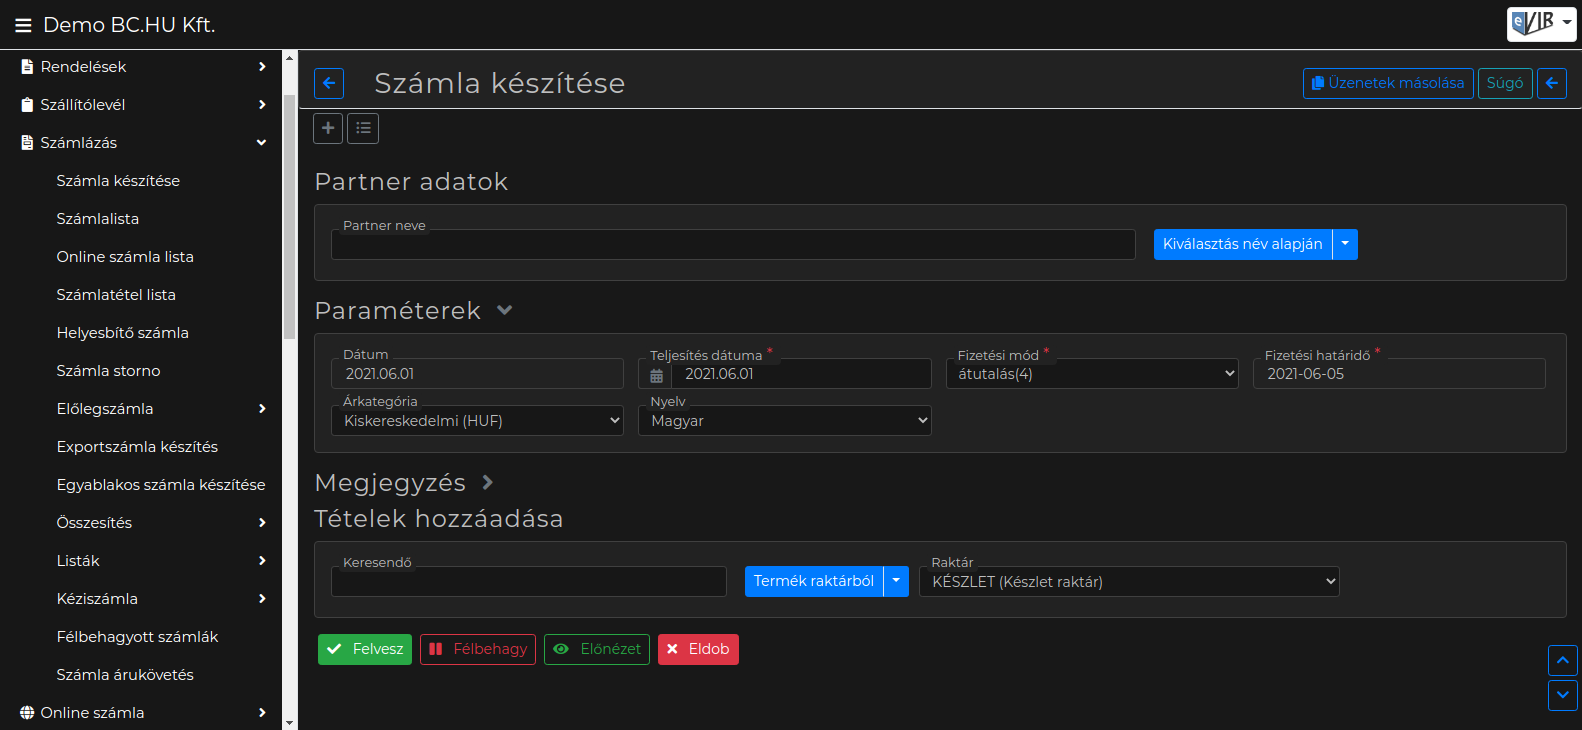Click the Előnézet preview button
Viewport: 1582px width, 730px height.
597,649
